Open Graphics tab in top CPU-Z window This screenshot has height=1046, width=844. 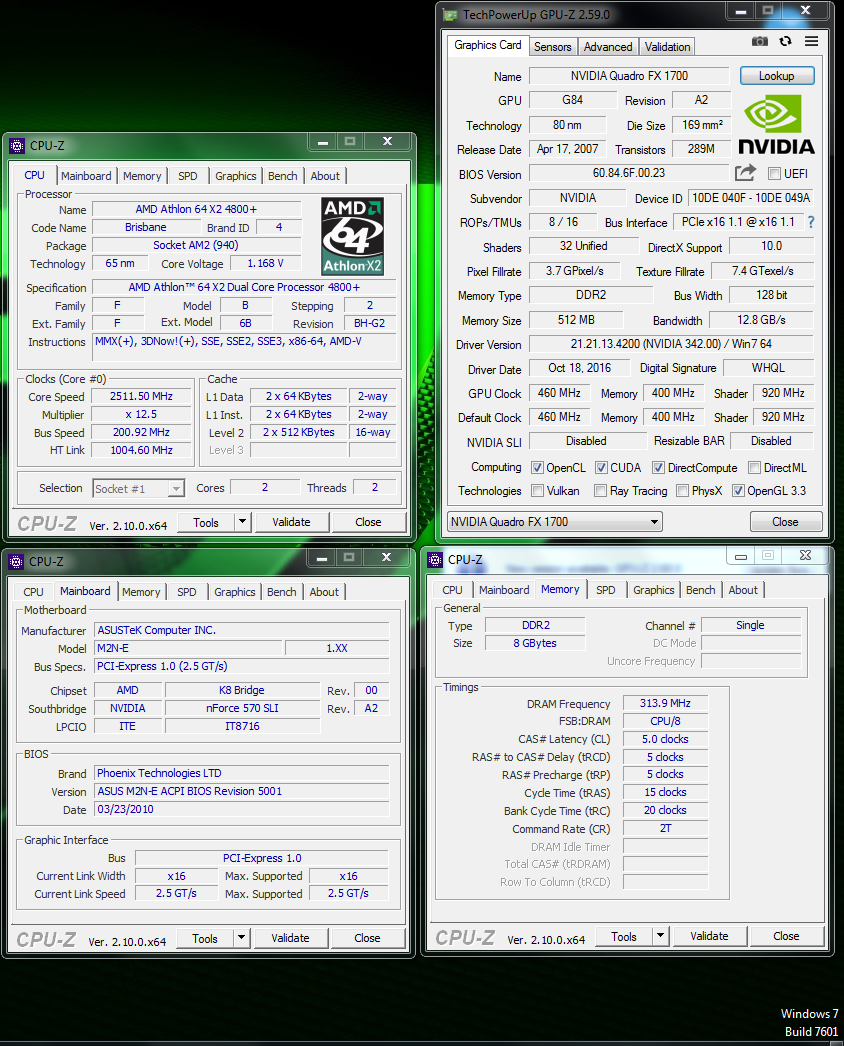[236, 176]
